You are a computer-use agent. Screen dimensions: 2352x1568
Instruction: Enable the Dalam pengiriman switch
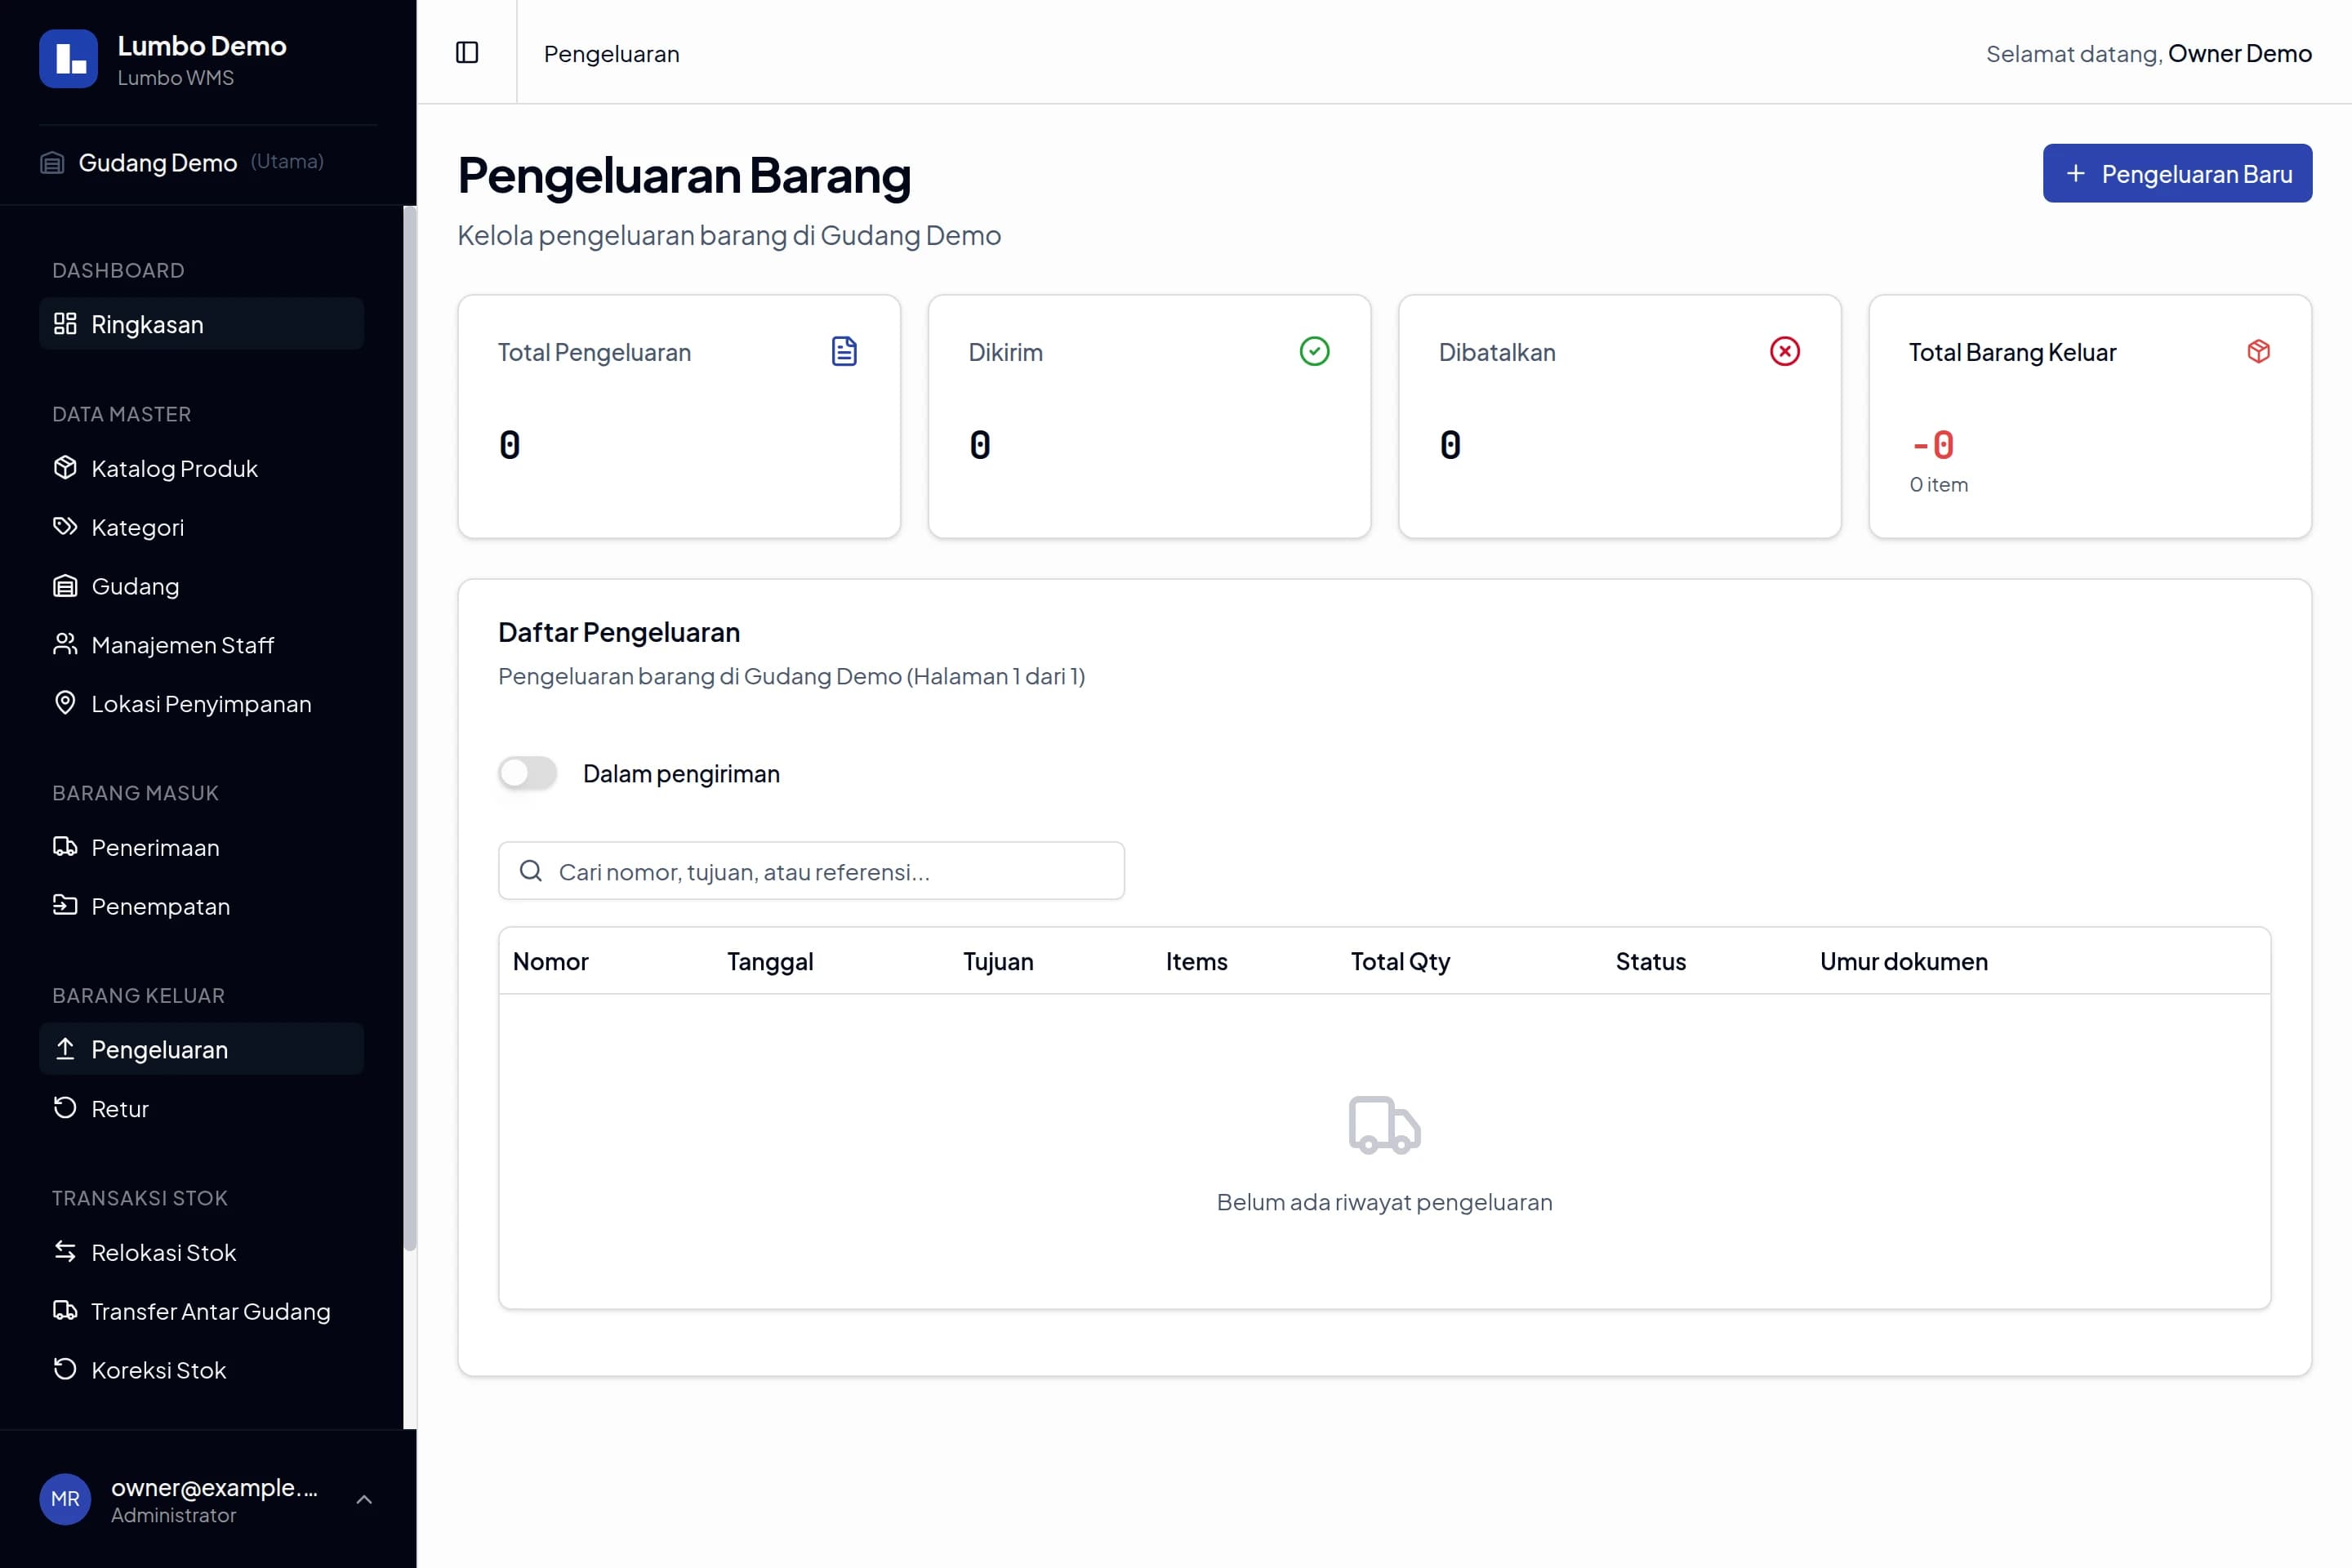527,773
